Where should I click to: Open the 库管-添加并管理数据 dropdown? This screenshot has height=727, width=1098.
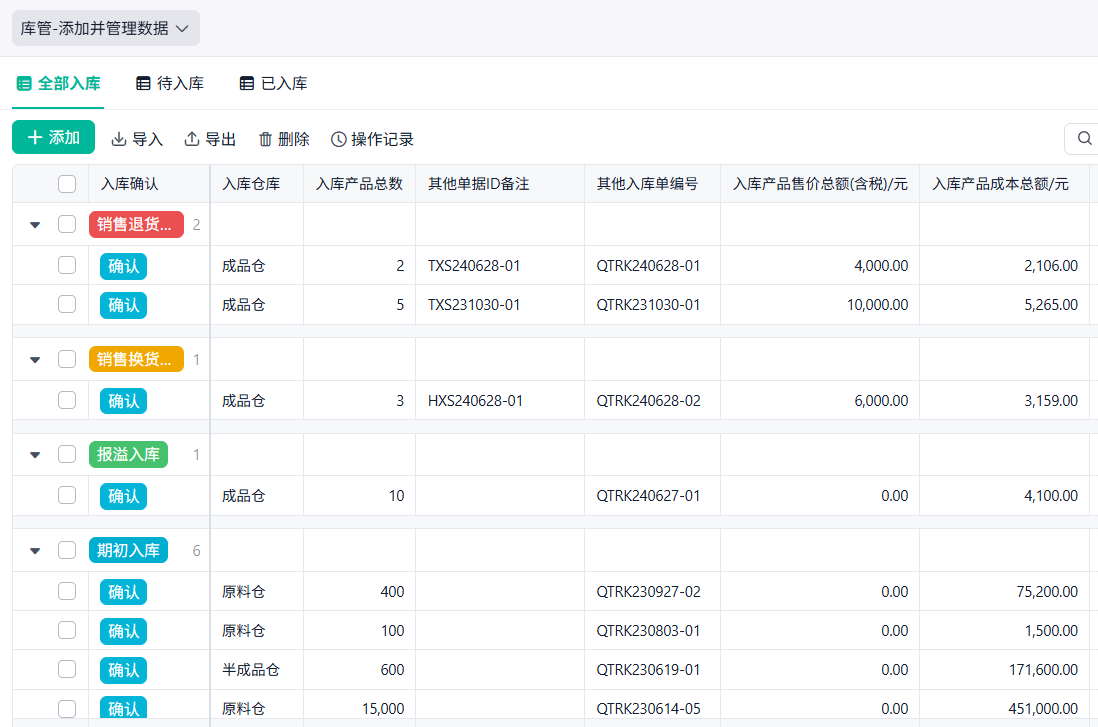coord(106,28)
